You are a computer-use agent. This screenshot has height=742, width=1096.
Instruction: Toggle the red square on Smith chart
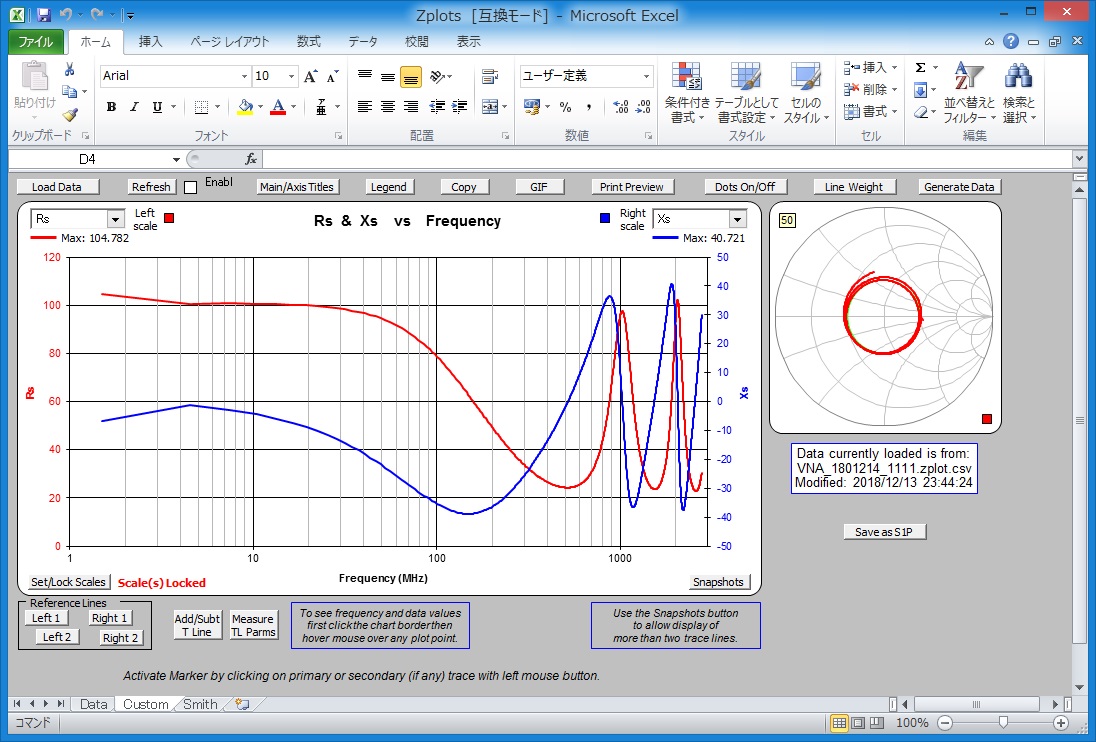(x=987, y=419)
